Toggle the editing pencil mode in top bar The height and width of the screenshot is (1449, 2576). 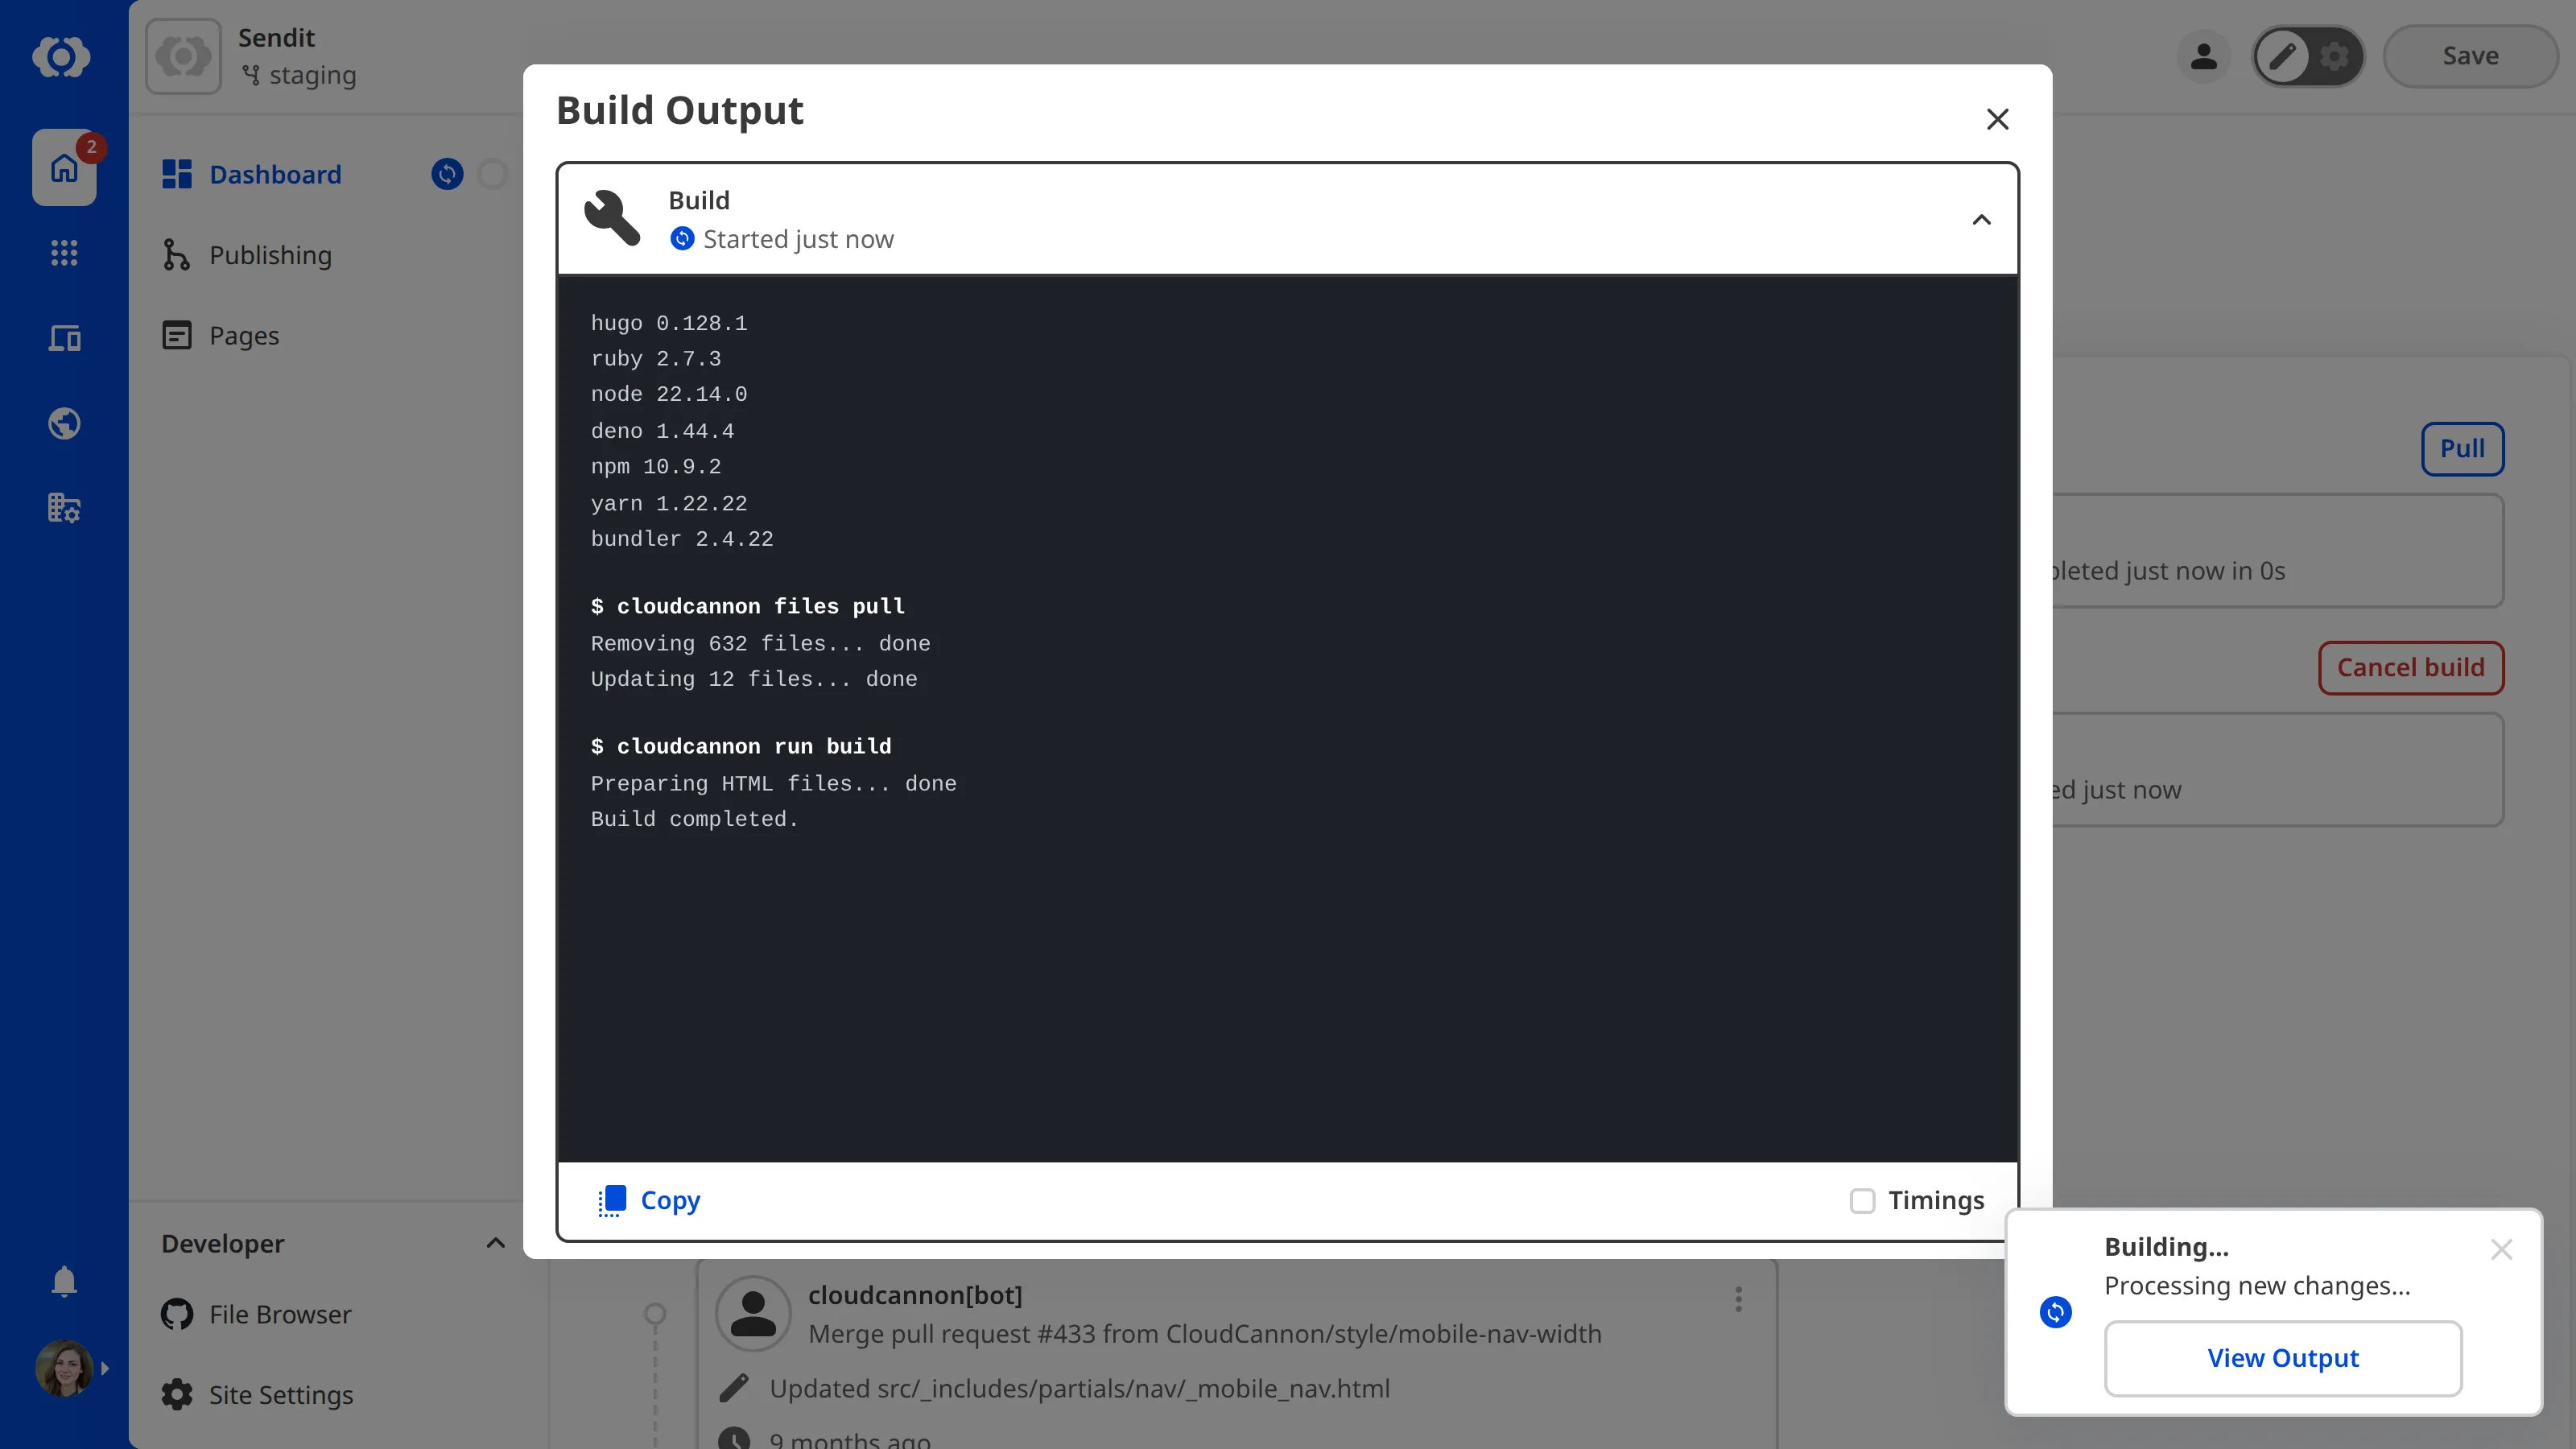coord(2282,56)
